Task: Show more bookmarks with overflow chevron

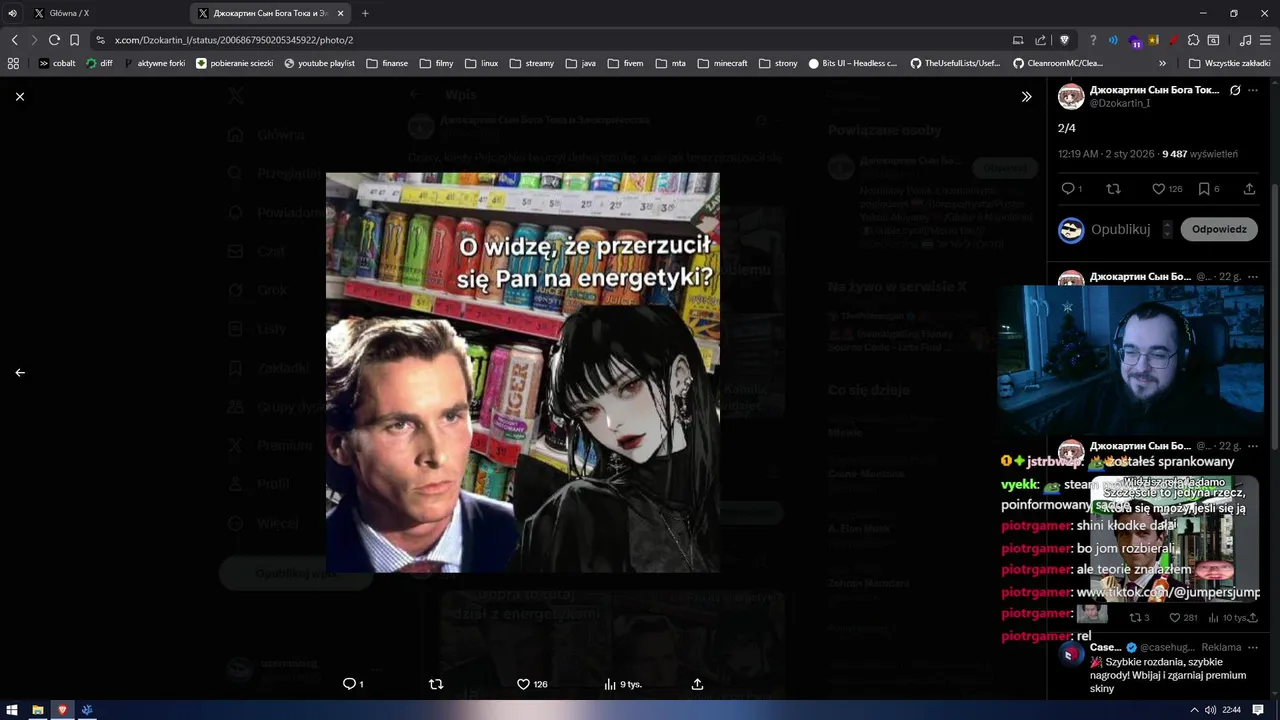Action: click(1163, 63)
